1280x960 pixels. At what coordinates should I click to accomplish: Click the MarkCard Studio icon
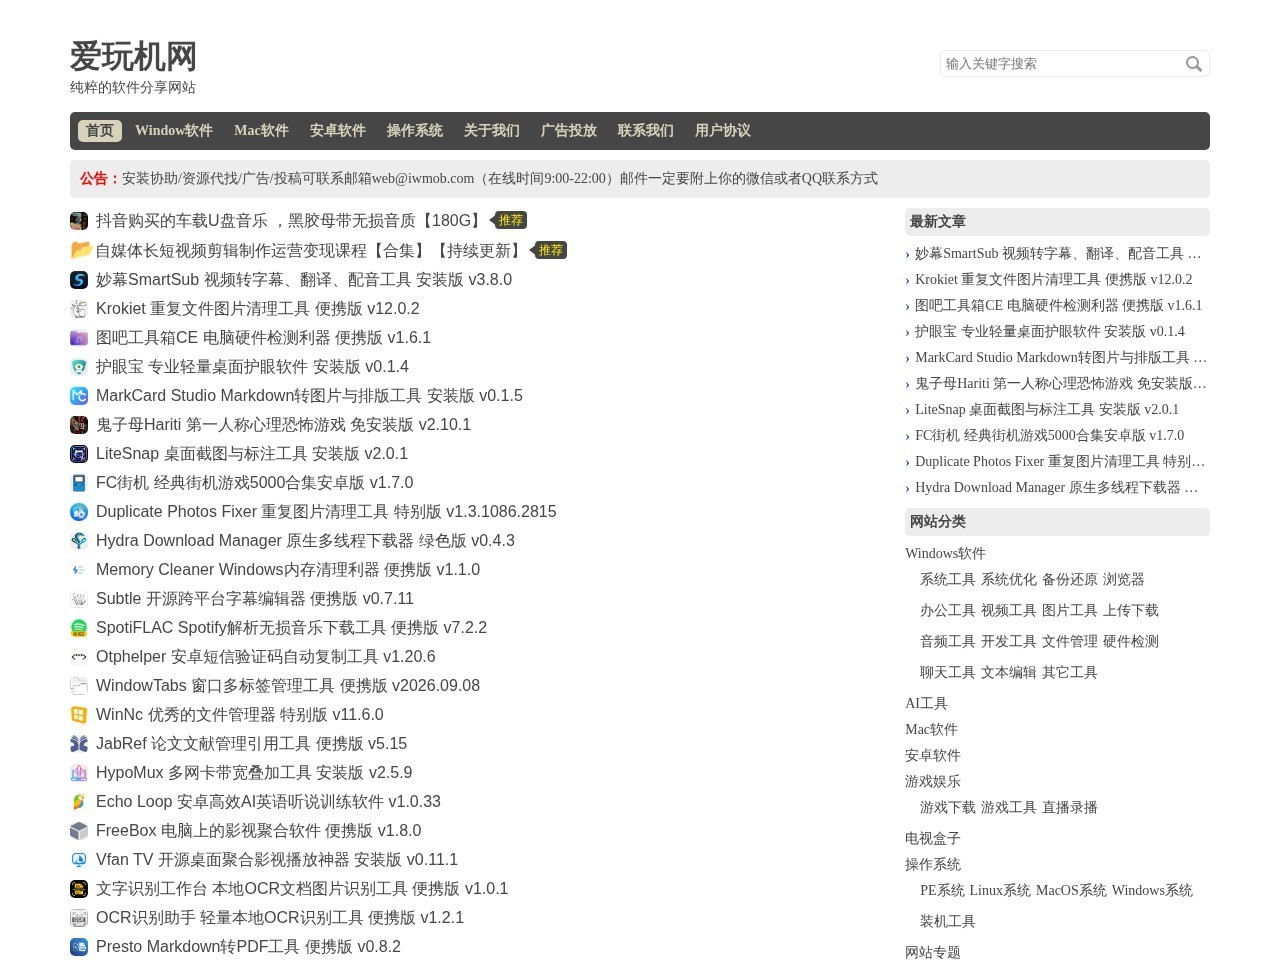[x=79, y=396]
